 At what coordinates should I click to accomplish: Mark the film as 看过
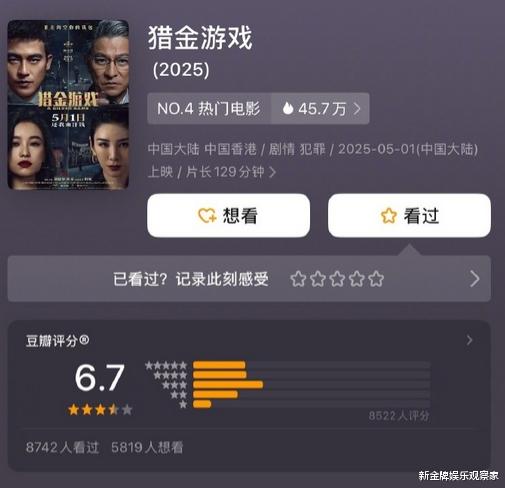click(409, 216)
